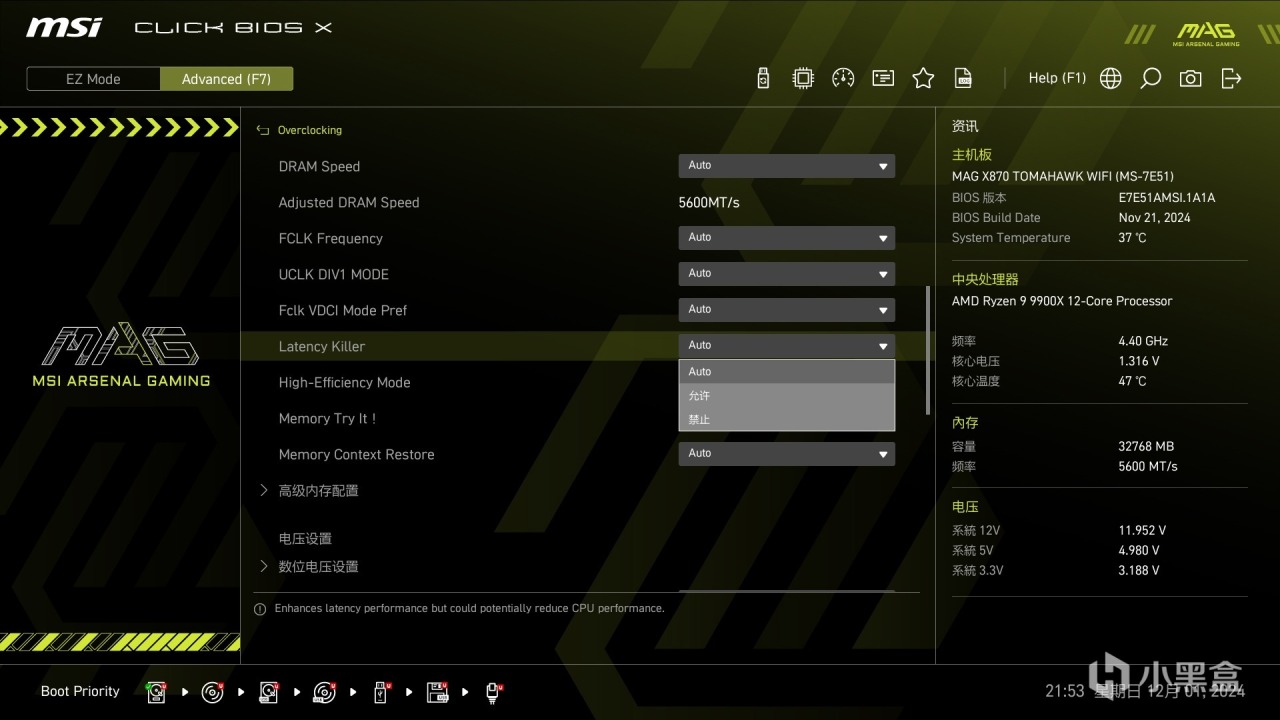Click the info icon beside the latency description
The image size is (1280, 720).
pos(260,608)
